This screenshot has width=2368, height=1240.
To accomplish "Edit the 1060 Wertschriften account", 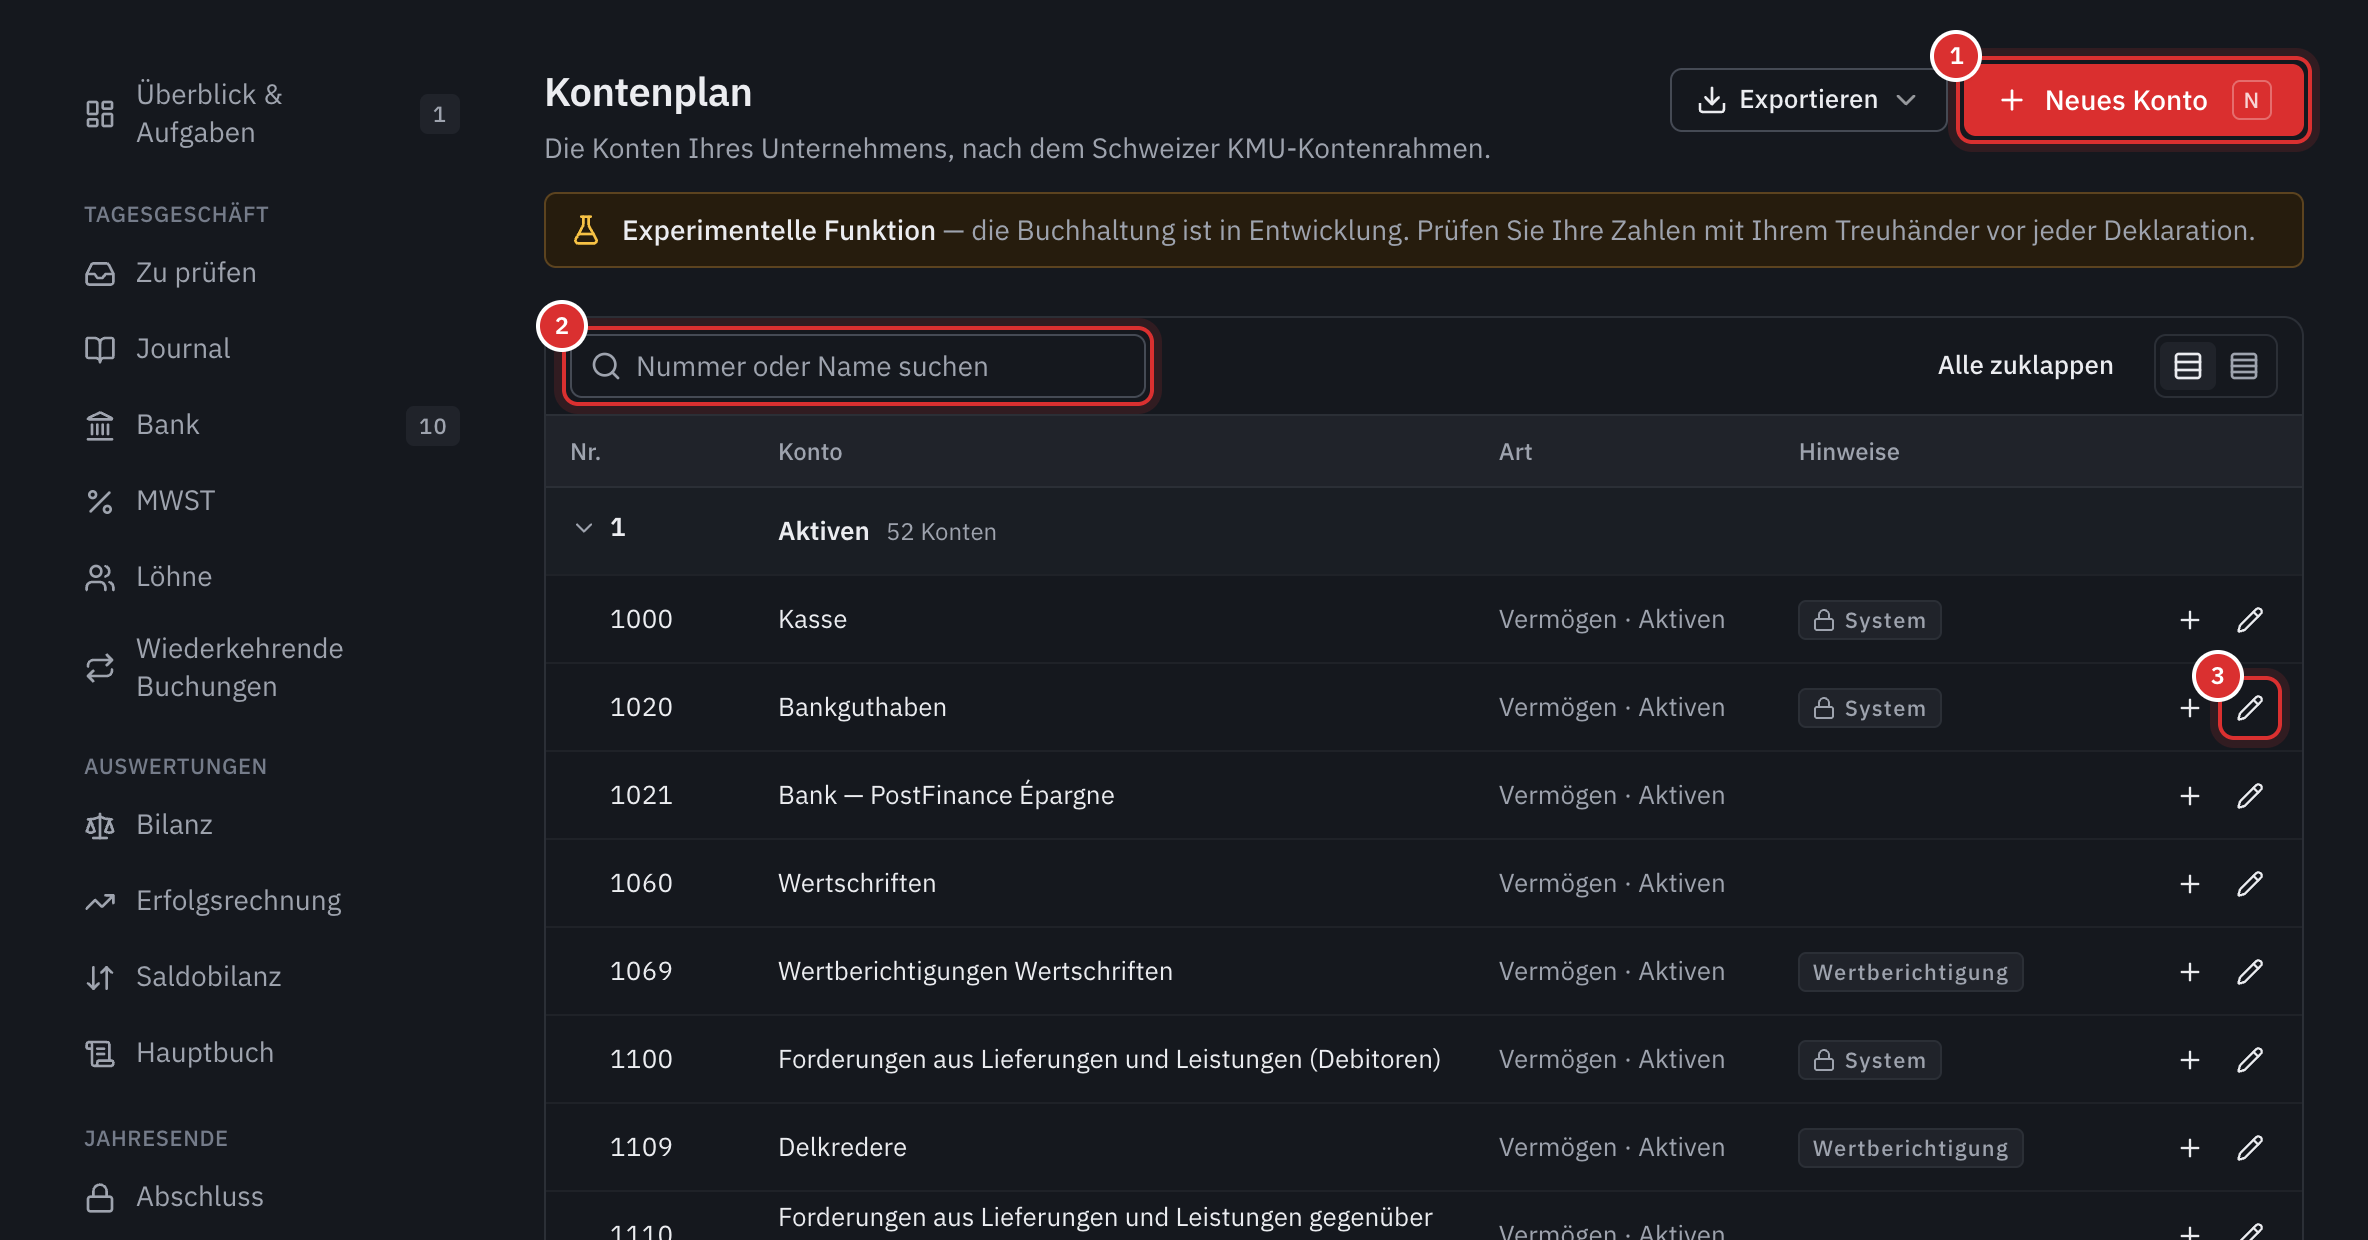I will (x=2250, y=884).
